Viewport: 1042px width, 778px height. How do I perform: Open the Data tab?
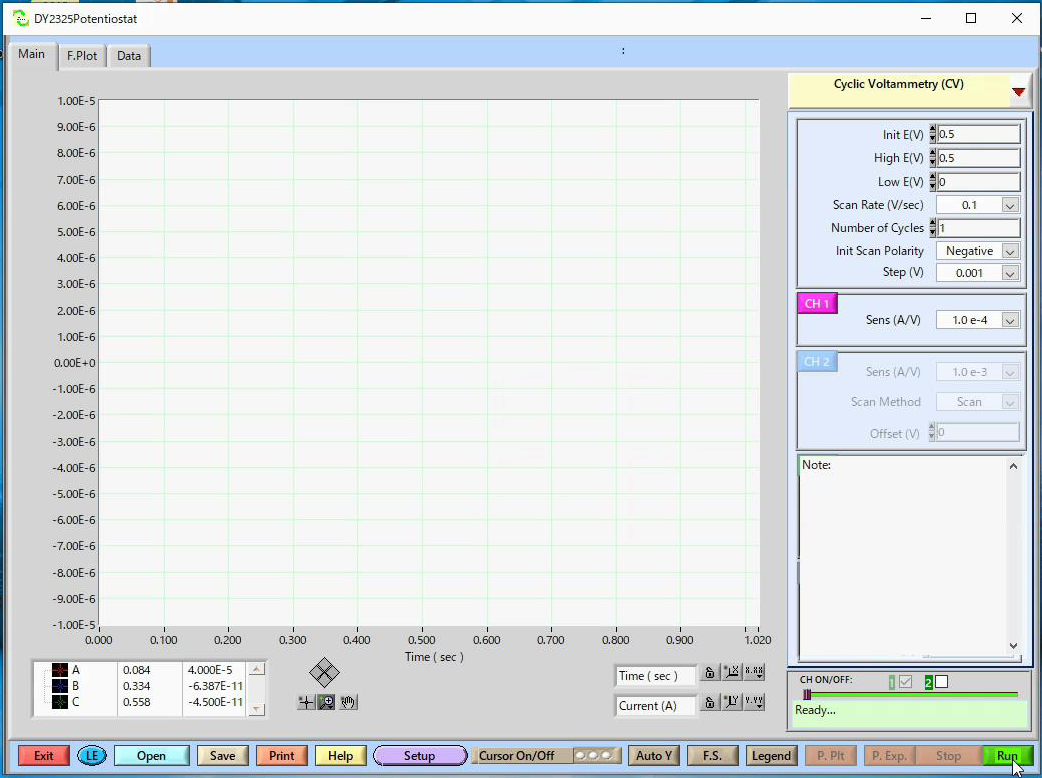[129, 56]
